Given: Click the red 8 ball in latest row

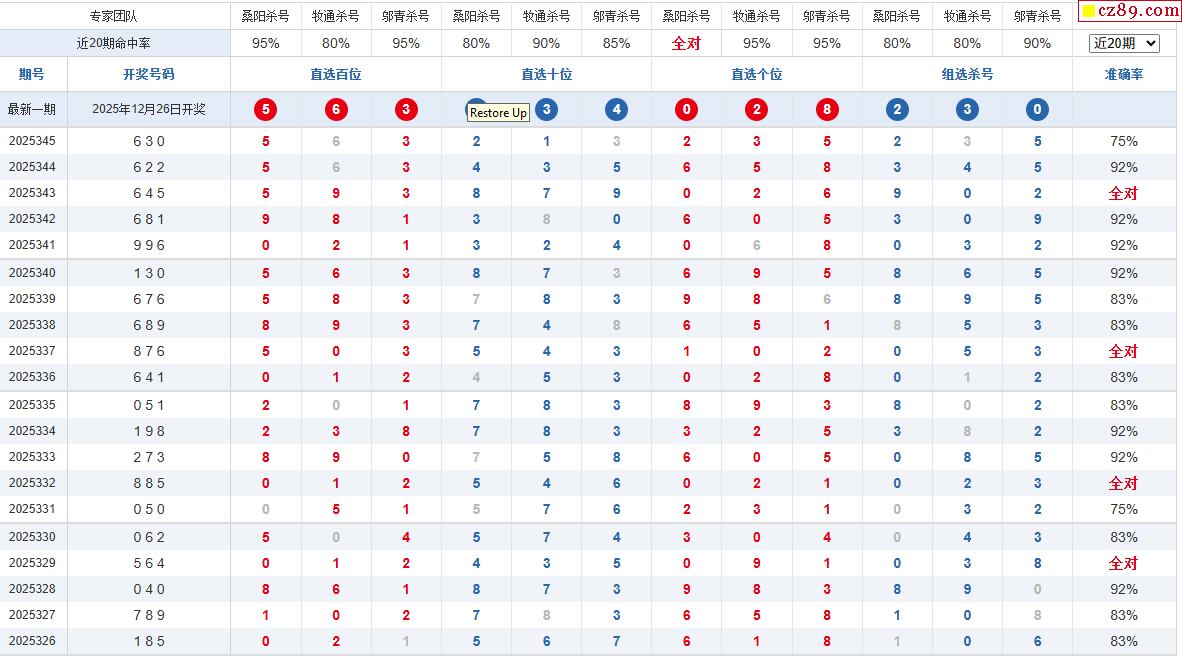Looking at the screenshot, I should click(827, 109).
